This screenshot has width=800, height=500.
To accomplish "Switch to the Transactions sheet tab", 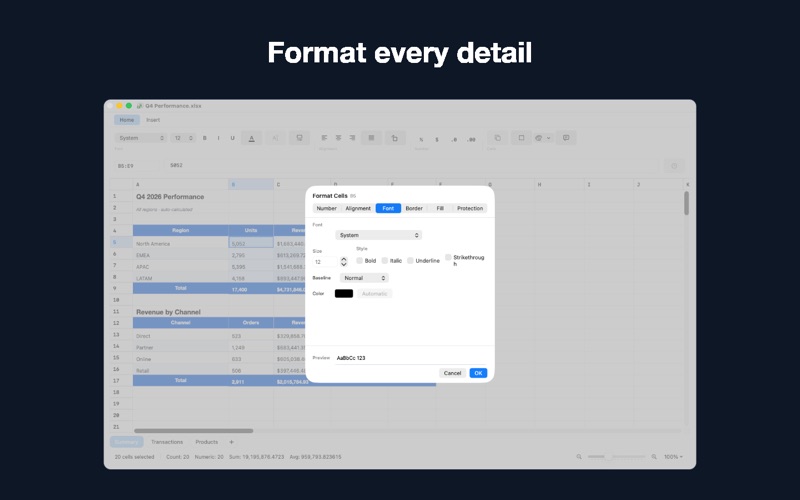I will click(x=167, y=442).
